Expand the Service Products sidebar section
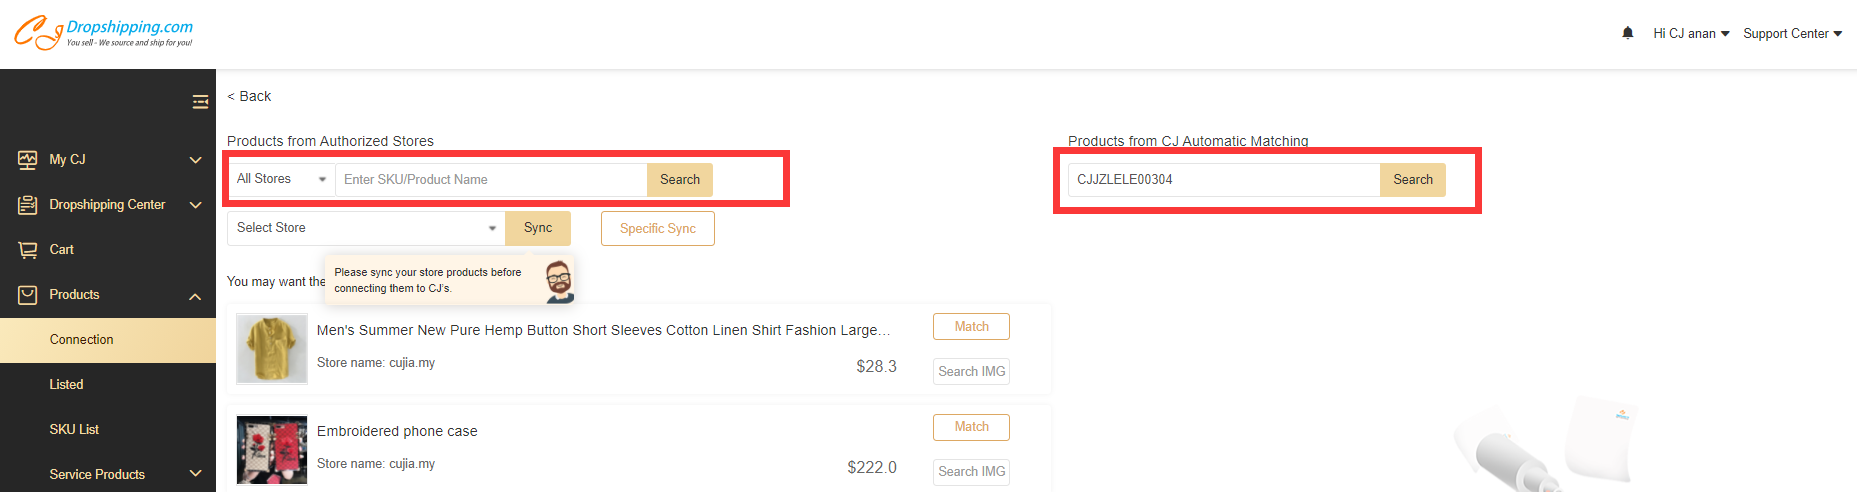Screen dimensions: 1857x492 click(107, 474)
